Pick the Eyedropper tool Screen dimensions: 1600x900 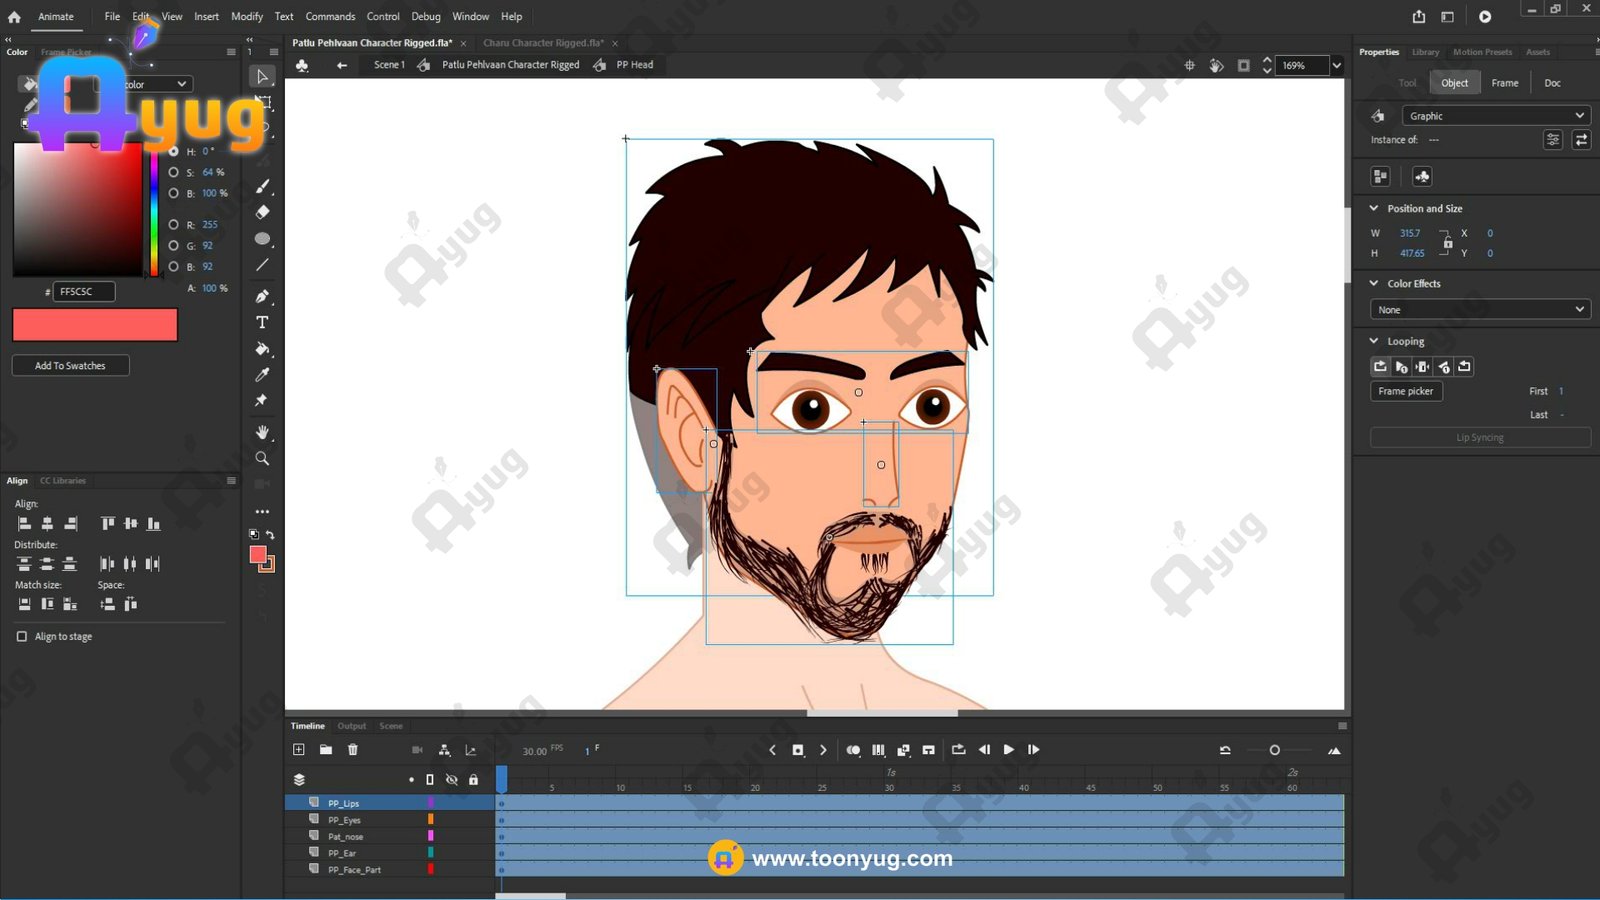[x=262, y=375]
